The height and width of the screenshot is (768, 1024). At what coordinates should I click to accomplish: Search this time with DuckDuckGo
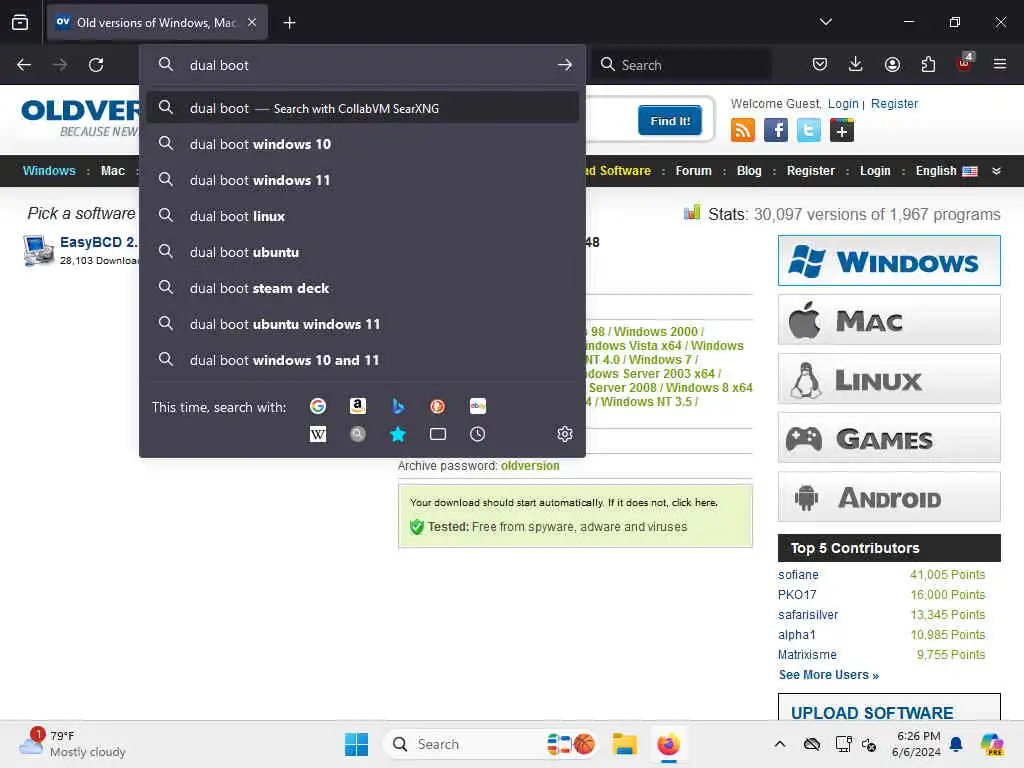tap(438, 406)
